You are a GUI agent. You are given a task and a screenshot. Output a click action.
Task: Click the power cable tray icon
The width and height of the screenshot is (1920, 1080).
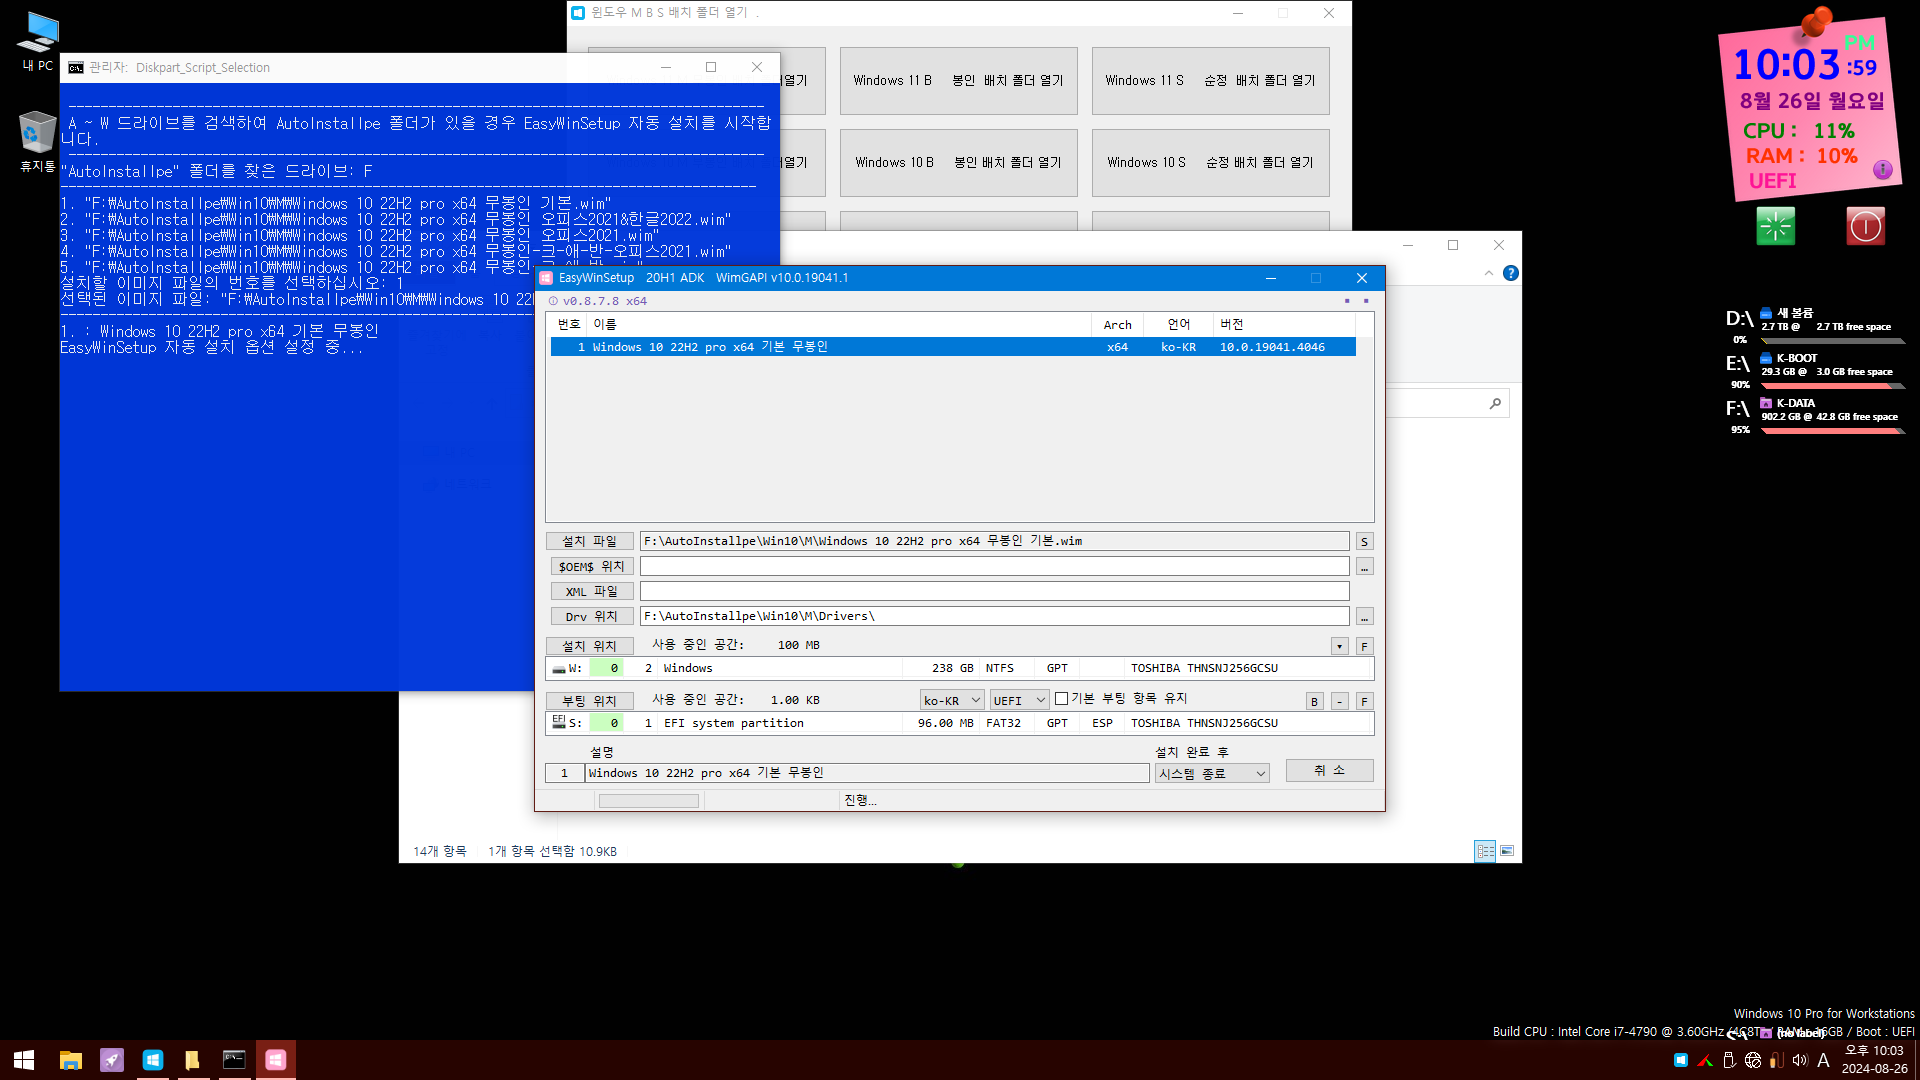1776,1060
